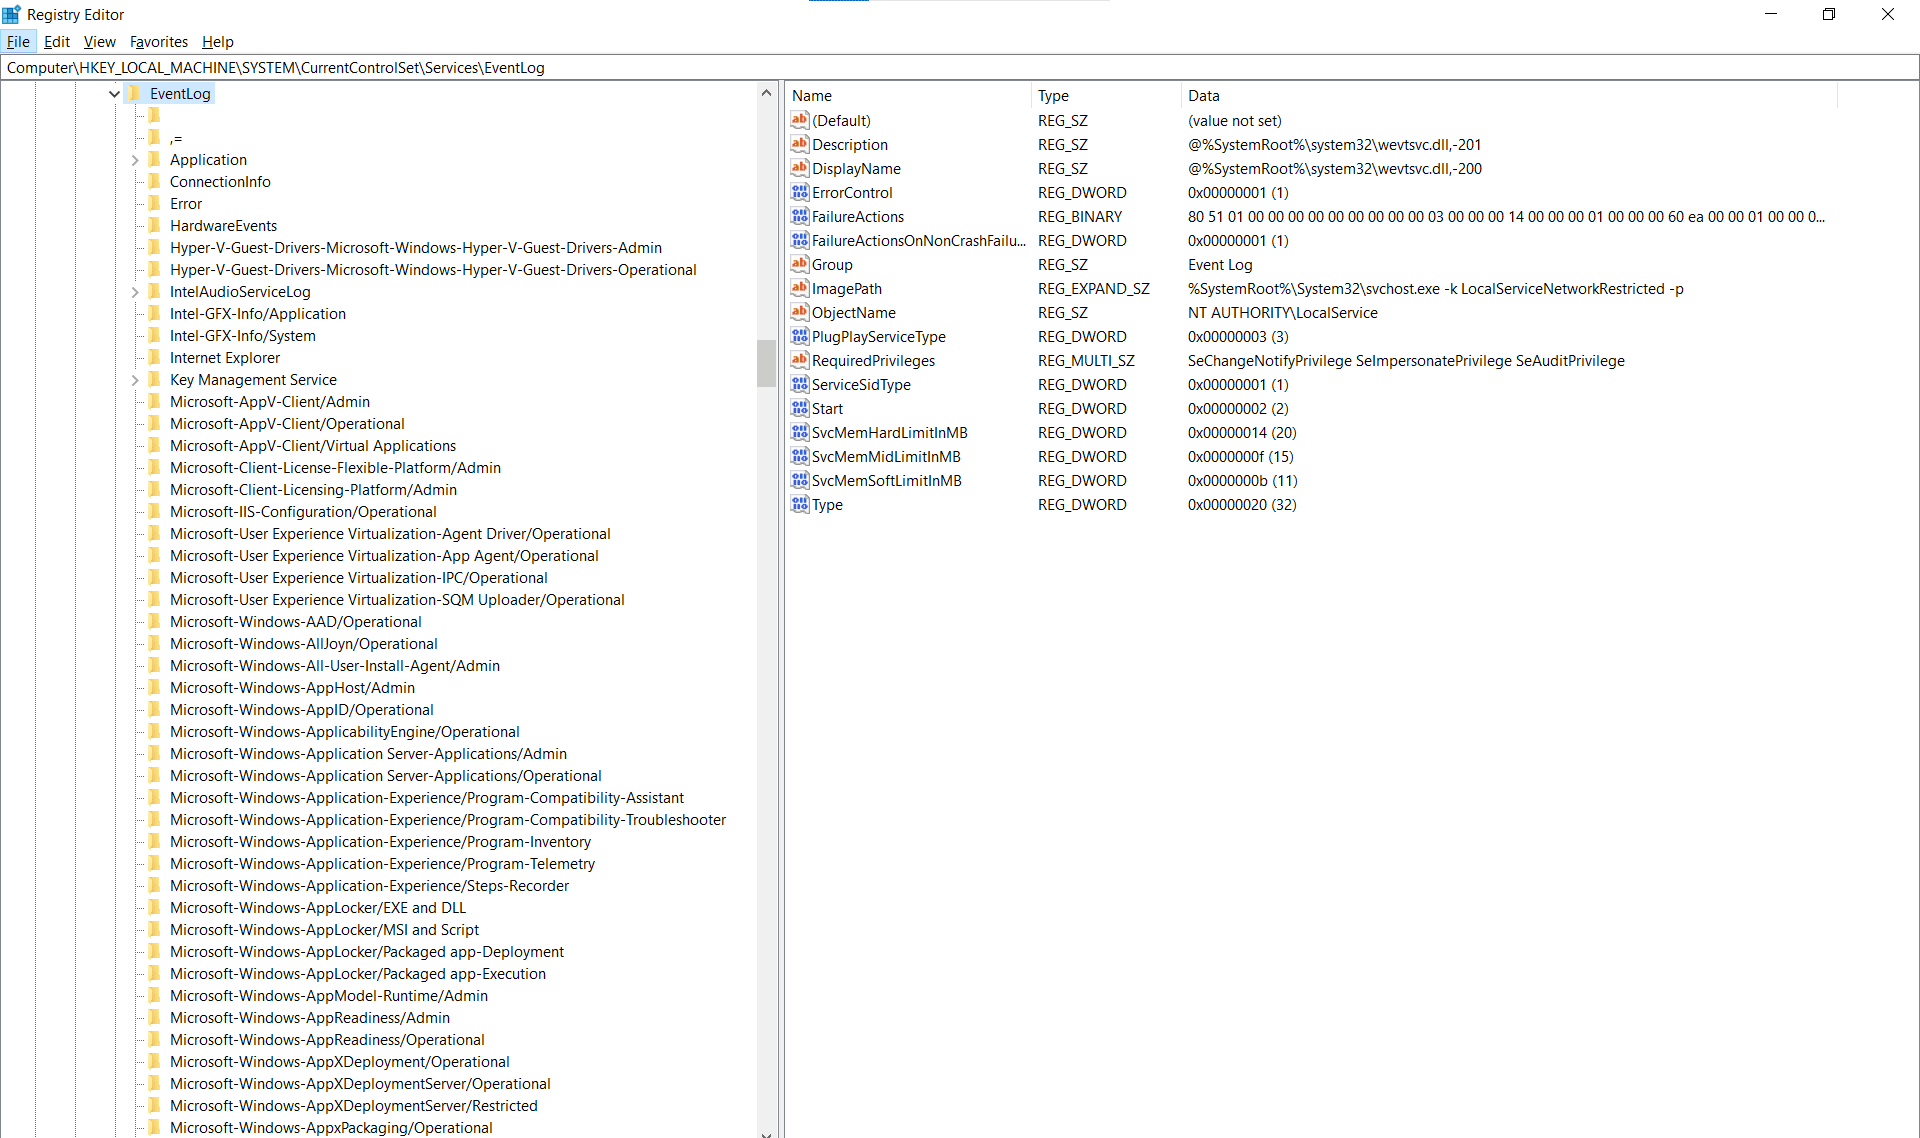The height and width of the screenshot is (1138, 1920).
Task: Open the Edit menu
Action: [x=56, y=42]
